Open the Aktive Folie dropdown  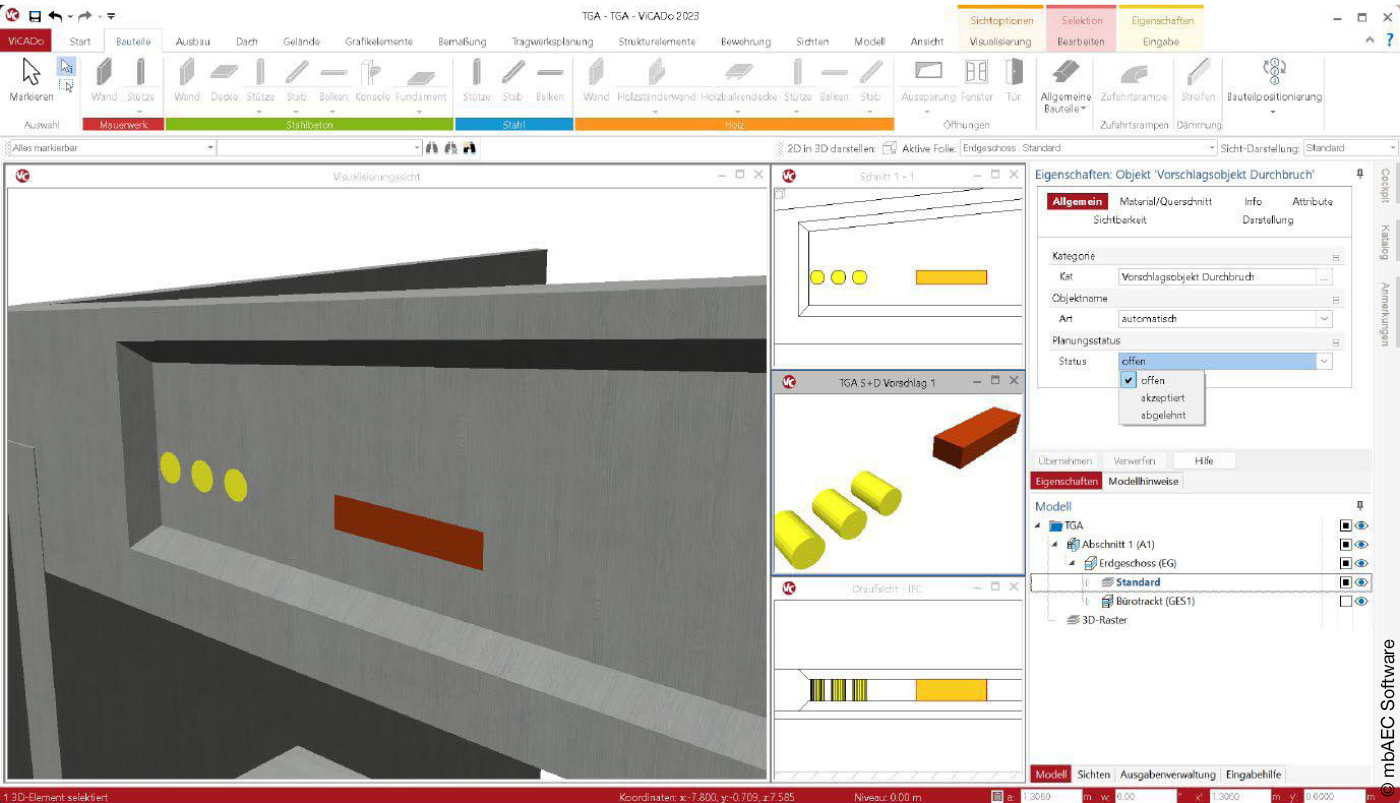1213,146
